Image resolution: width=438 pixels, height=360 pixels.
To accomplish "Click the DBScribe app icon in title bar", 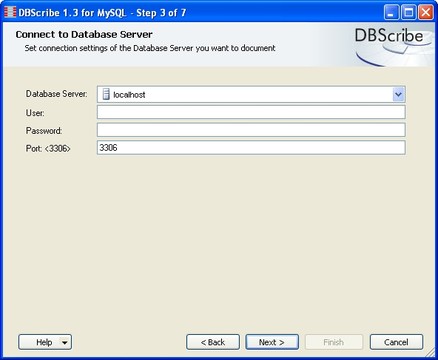I will tap(10, 13).
